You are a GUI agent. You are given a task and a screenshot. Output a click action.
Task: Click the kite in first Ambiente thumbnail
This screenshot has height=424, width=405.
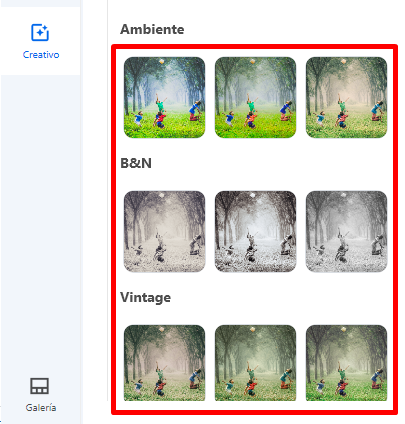coord(161,61)
